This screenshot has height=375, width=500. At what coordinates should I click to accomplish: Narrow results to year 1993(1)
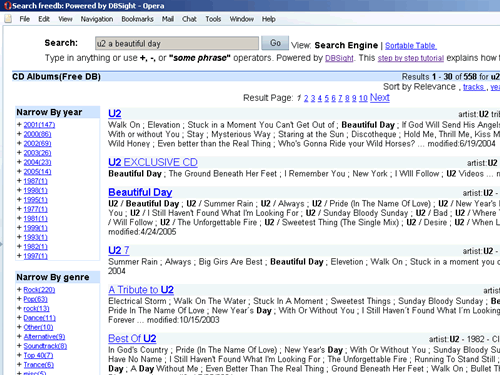(36, 237)
